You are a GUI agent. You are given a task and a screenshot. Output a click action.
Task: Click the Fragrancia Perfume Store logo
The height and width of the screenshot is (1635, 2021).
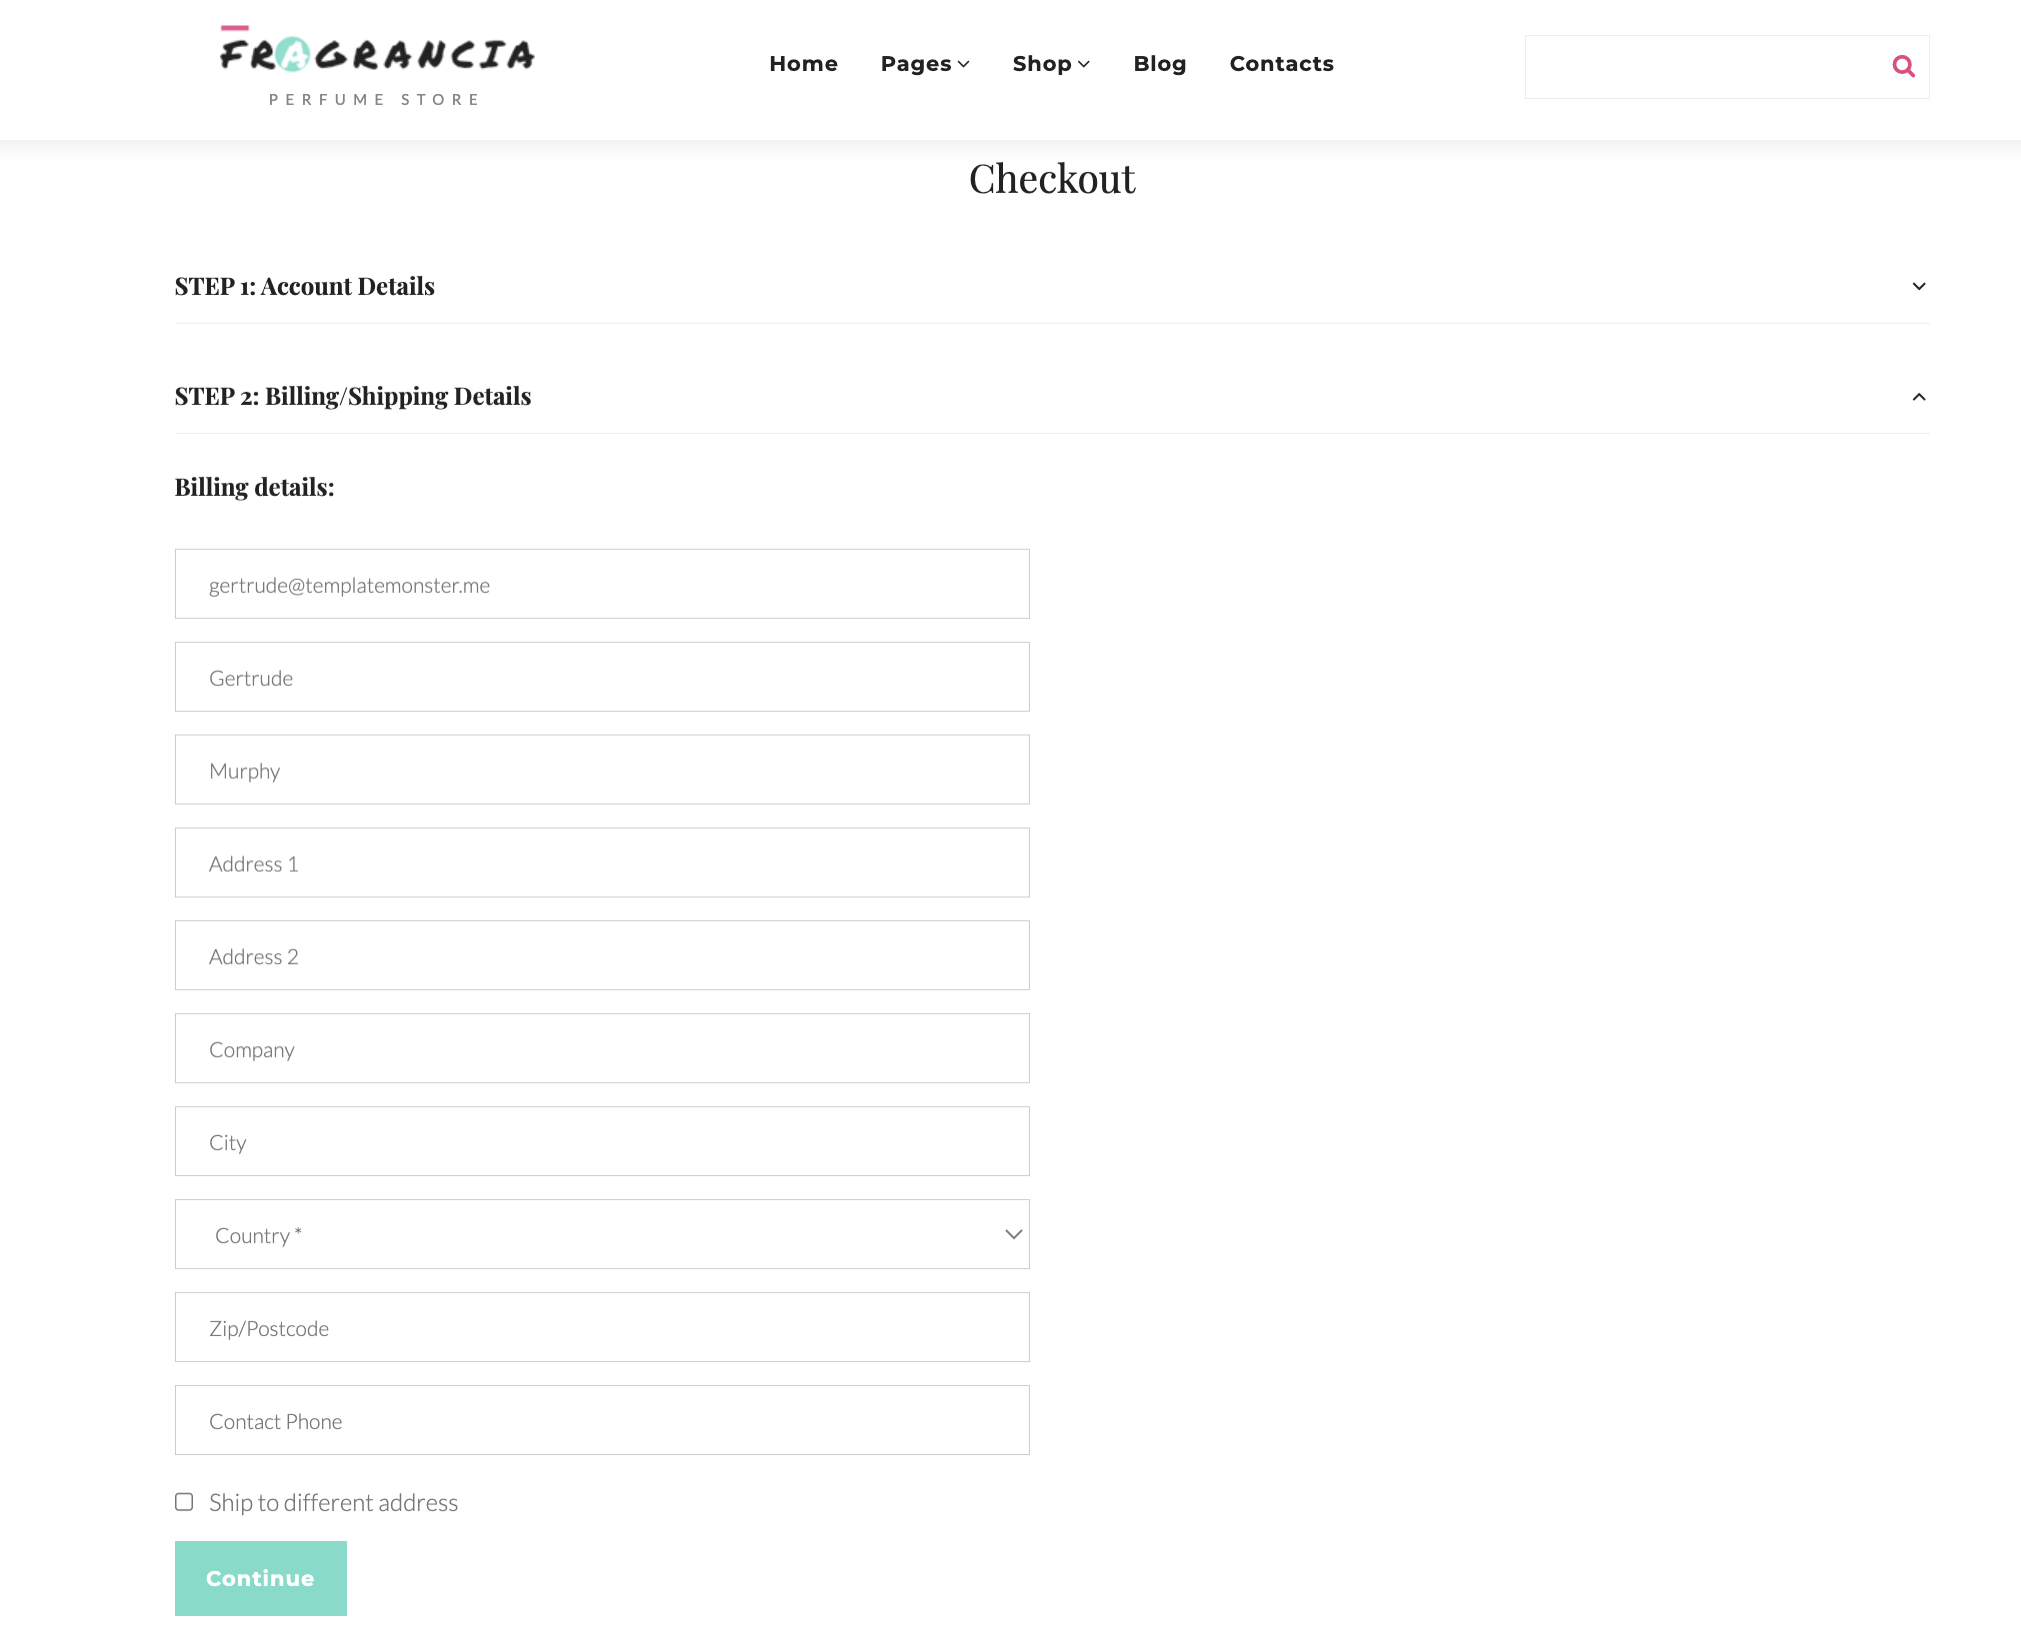click(x=377, y=66)
